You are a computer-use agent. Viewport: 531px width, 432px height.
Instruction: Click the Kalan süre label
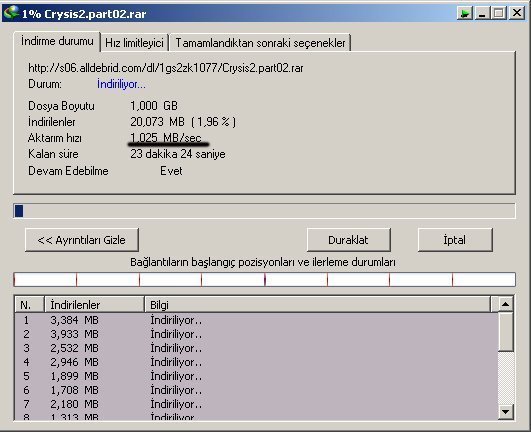(53, 154)
